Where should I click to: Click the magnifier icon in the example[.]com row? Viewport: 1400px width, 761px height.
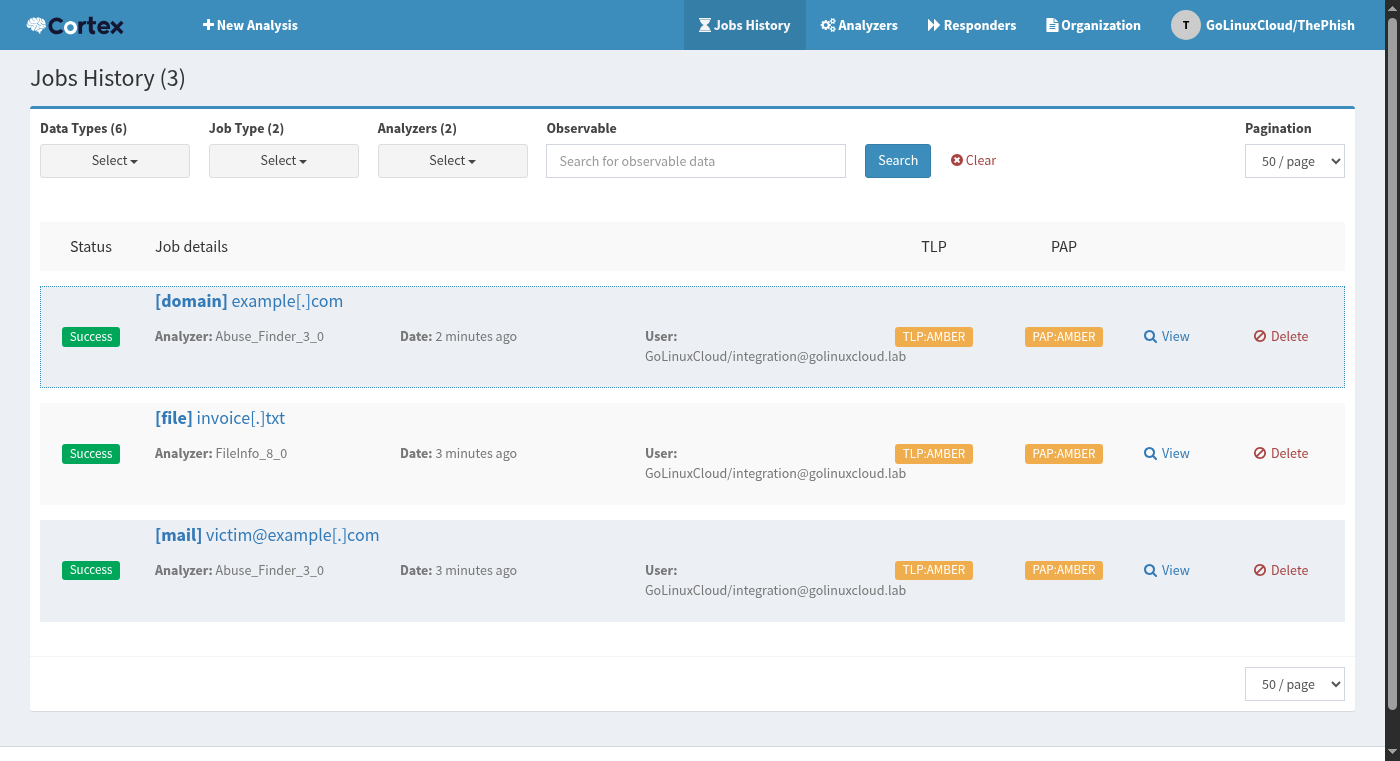click(1150, 337)
